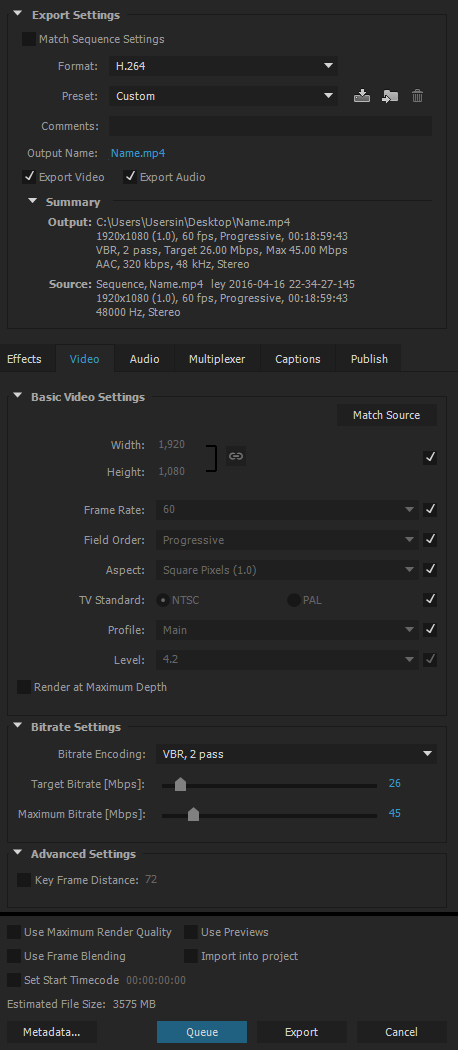Select the PAL TV standard
The height and width of the screenshot is (1050, 458).
pyautogui.click(x=293, y=600)
